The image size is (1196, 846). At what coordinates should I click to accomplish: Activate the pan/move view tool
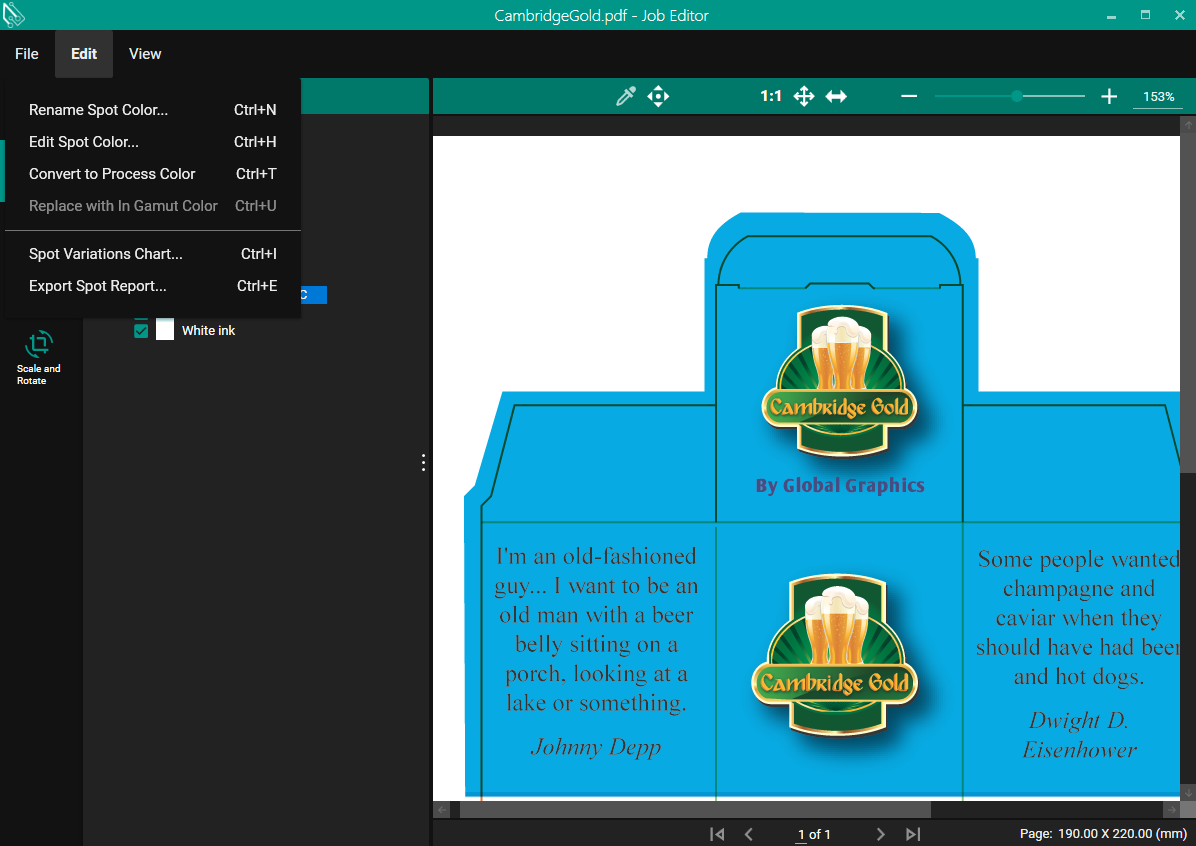coord(658,97)
